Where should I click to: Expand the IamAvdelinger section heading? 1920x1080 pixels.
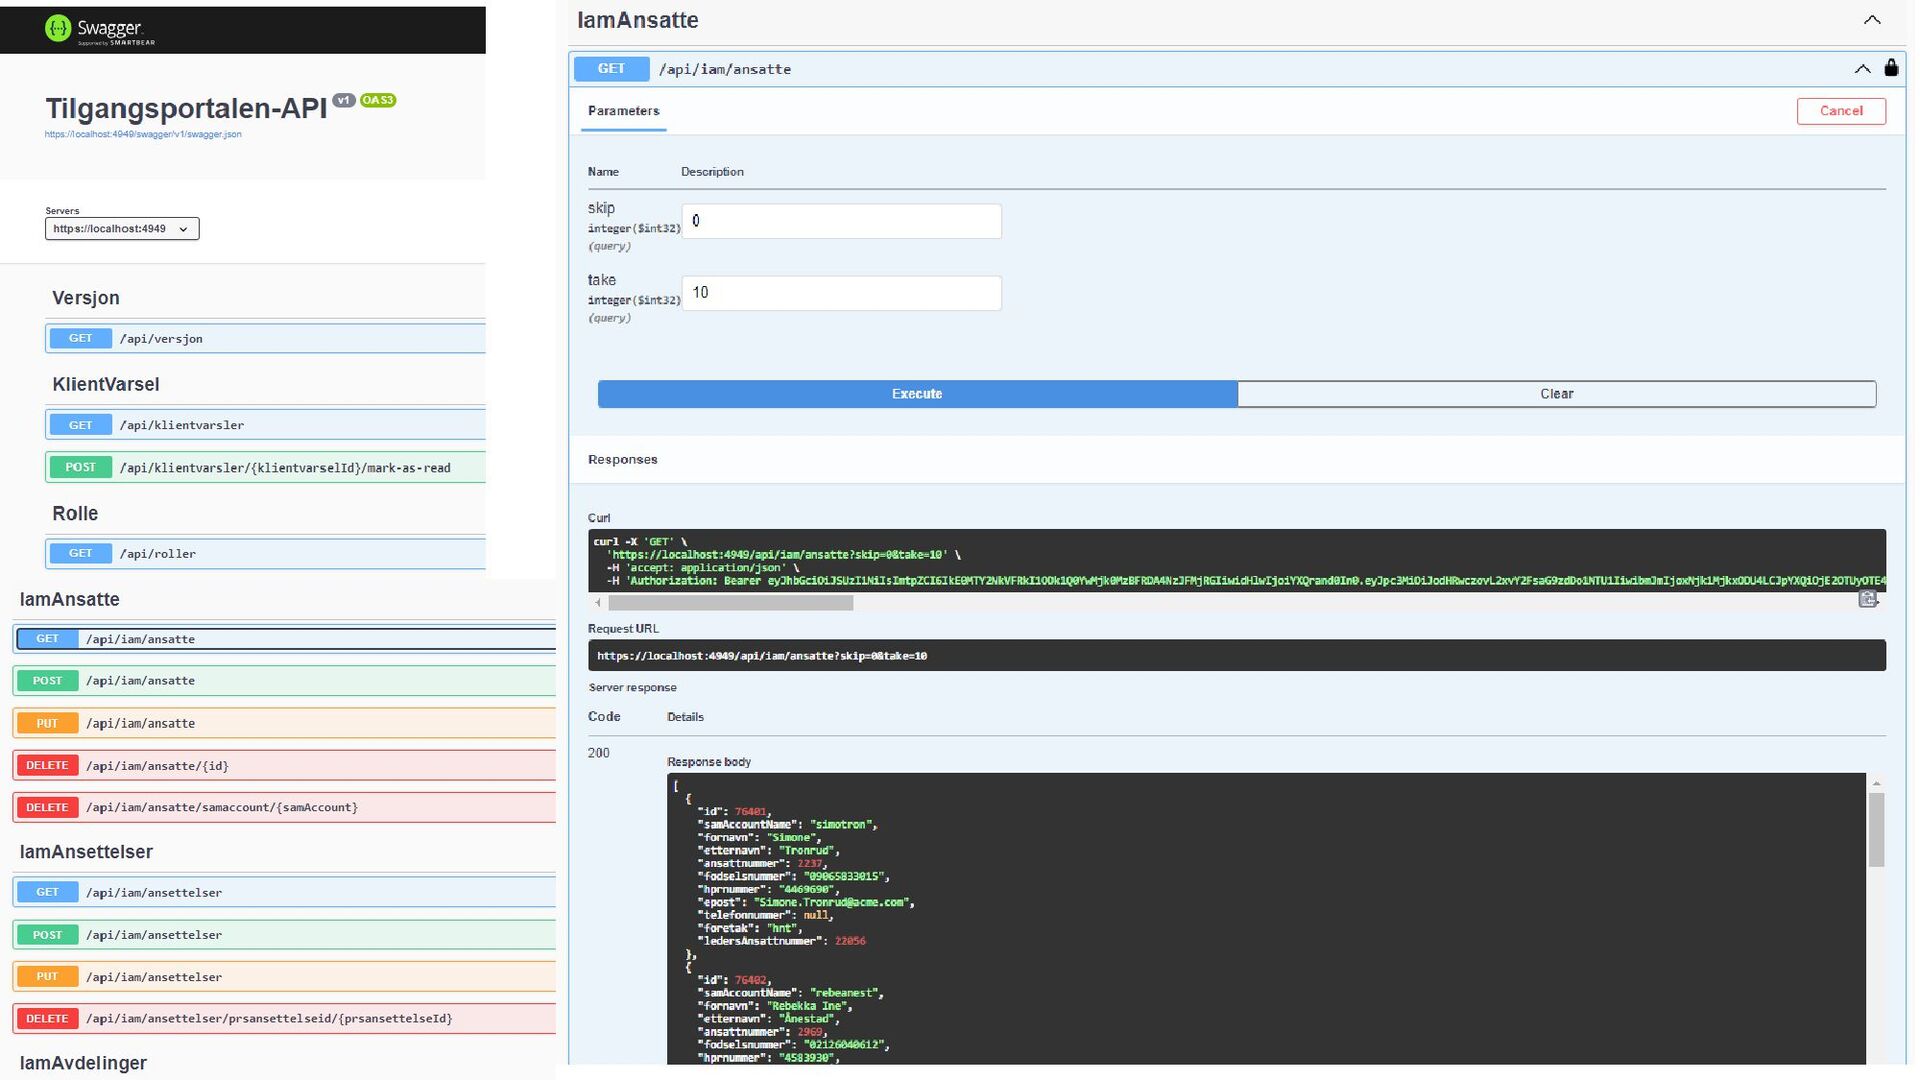pos(83,1063)
